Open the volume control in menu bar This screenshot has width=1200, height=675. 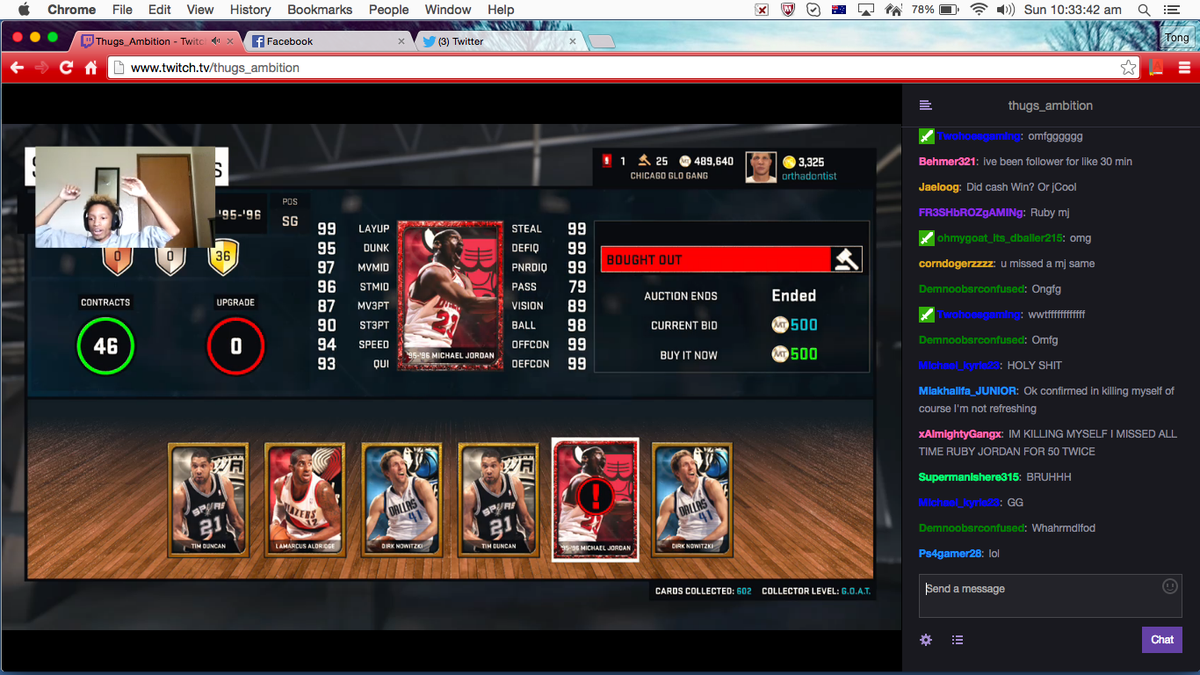(x=1004, y=10)
